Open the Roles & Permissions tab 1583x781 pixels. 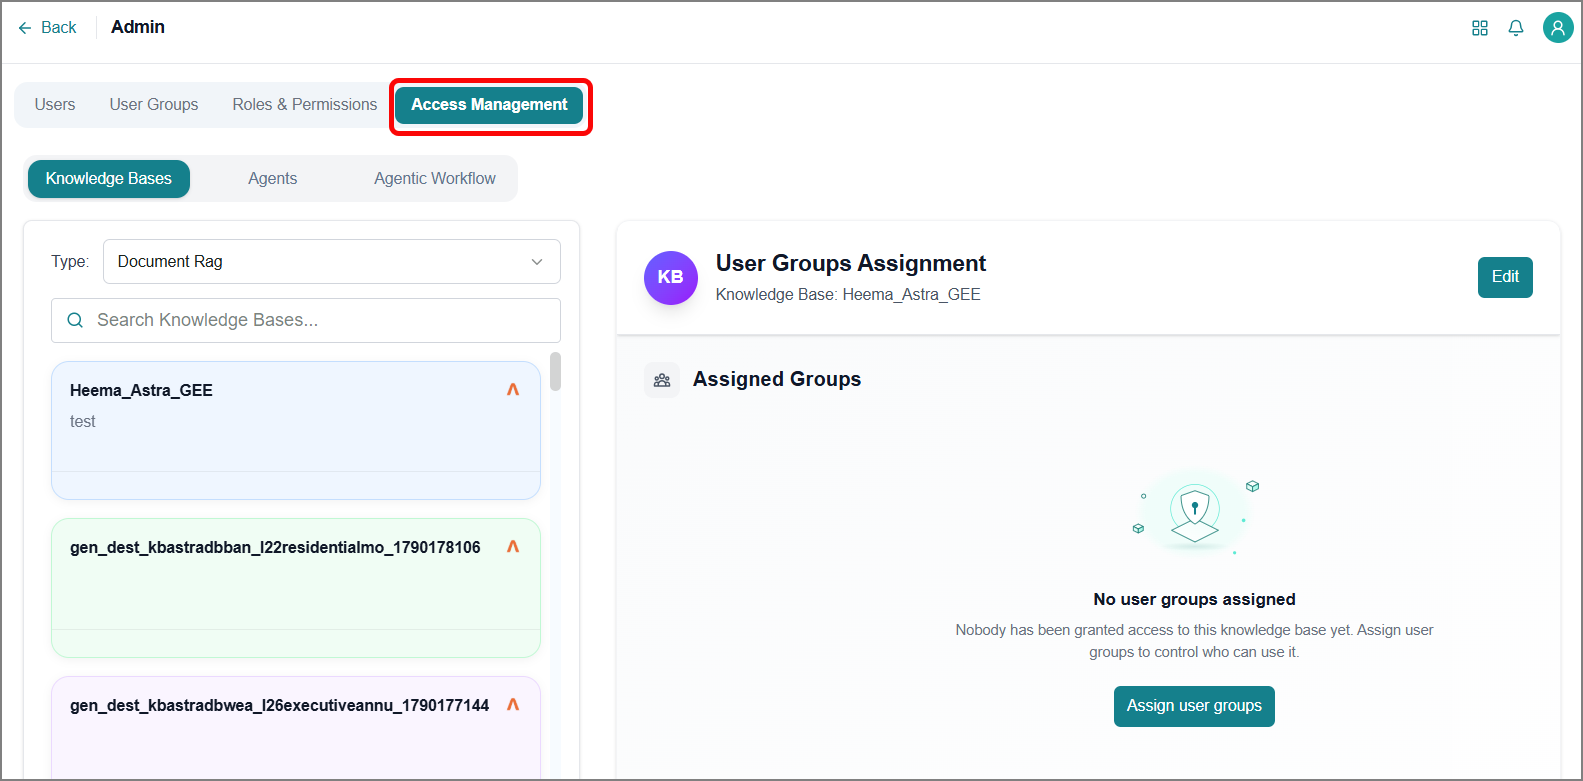coord(305,105)
